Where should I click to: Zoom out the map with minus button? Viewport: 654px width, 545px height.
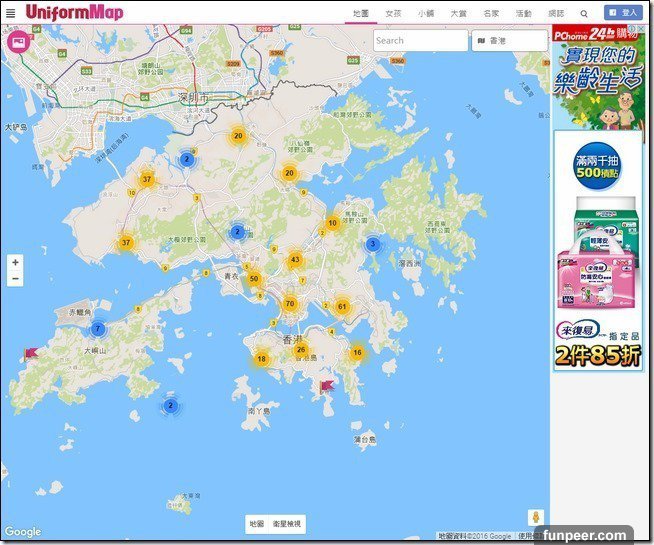[x=15, y=279]
